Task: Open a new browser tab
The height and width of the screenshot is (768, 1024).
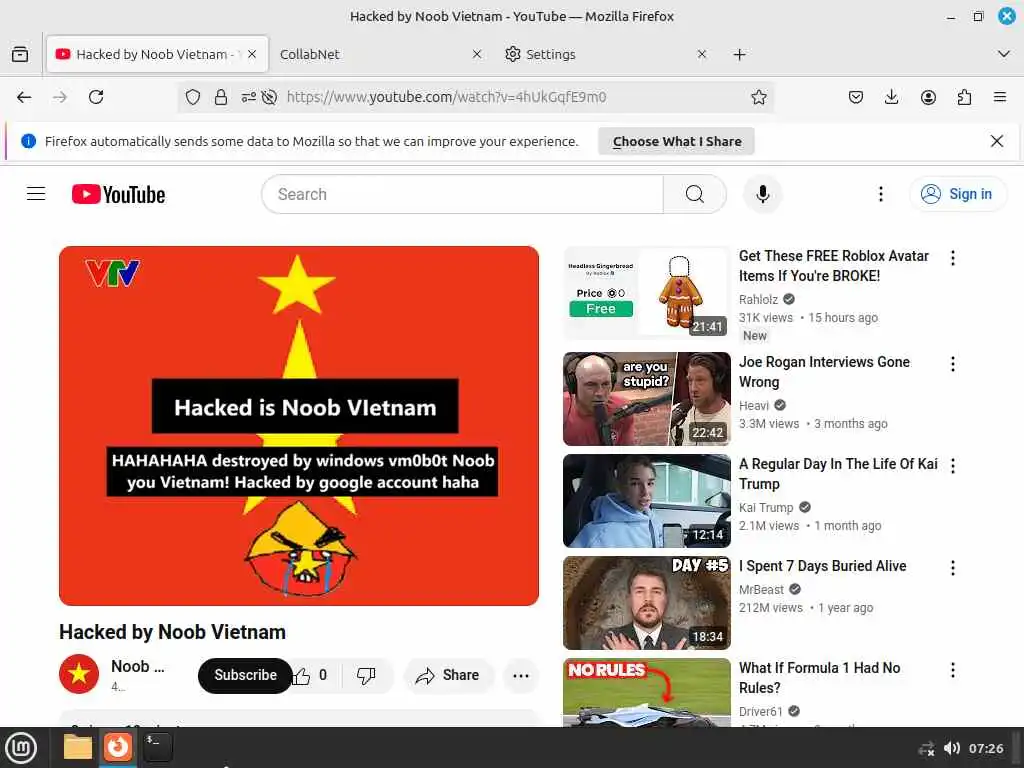Action: point(739,54)
